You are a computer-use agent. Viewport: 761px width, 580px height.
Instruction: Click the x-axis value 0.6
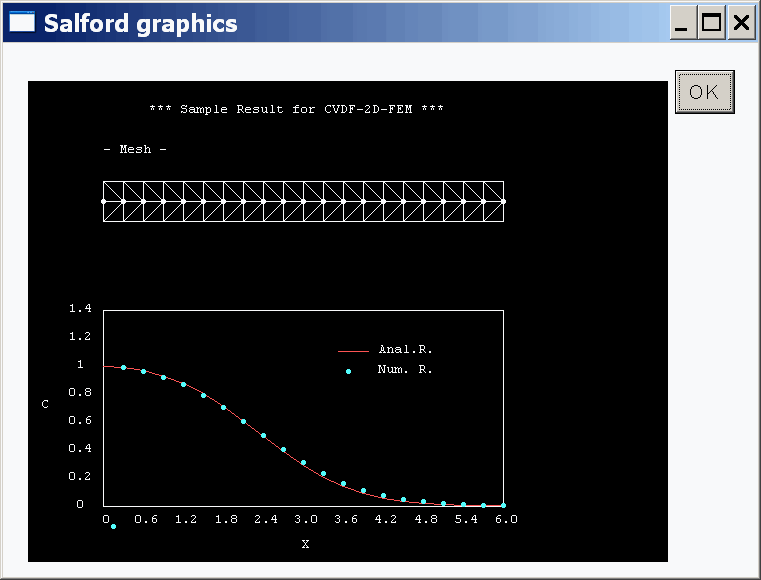tap(146, 519)
